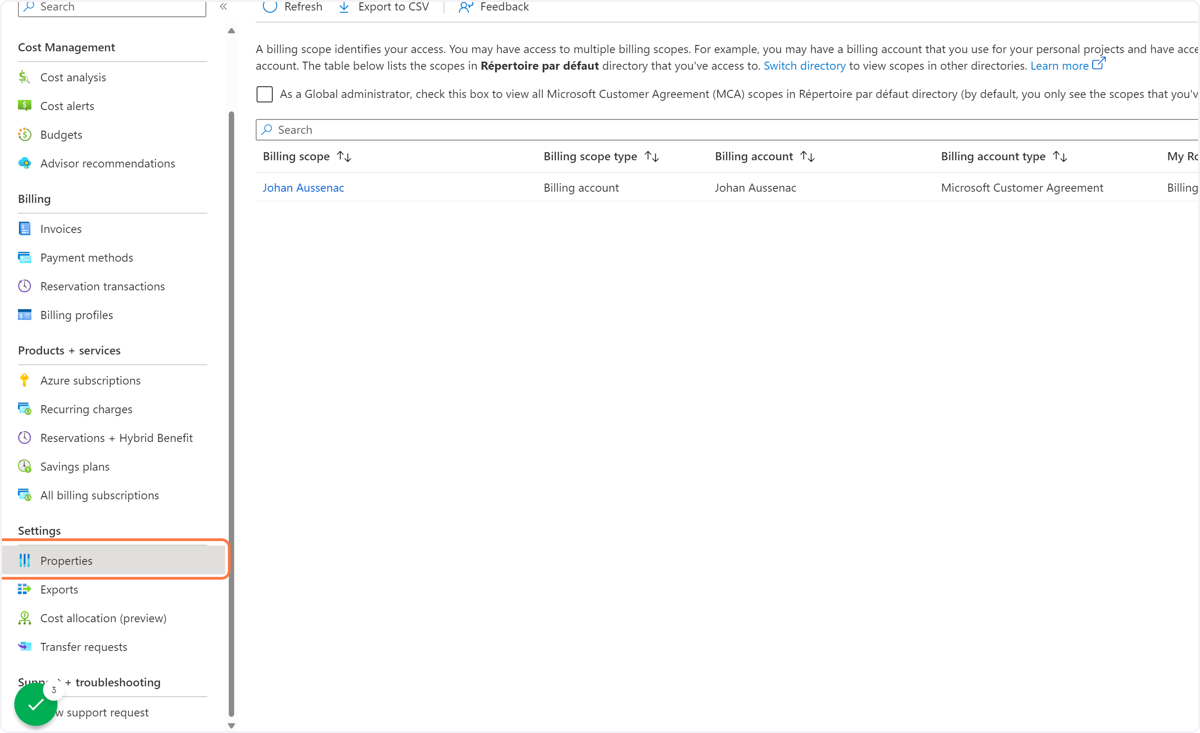Open Johan Aussenac billing scope link
This screenshot has height=733, width=1200.
pyautogui.click(x=303, y=188)
